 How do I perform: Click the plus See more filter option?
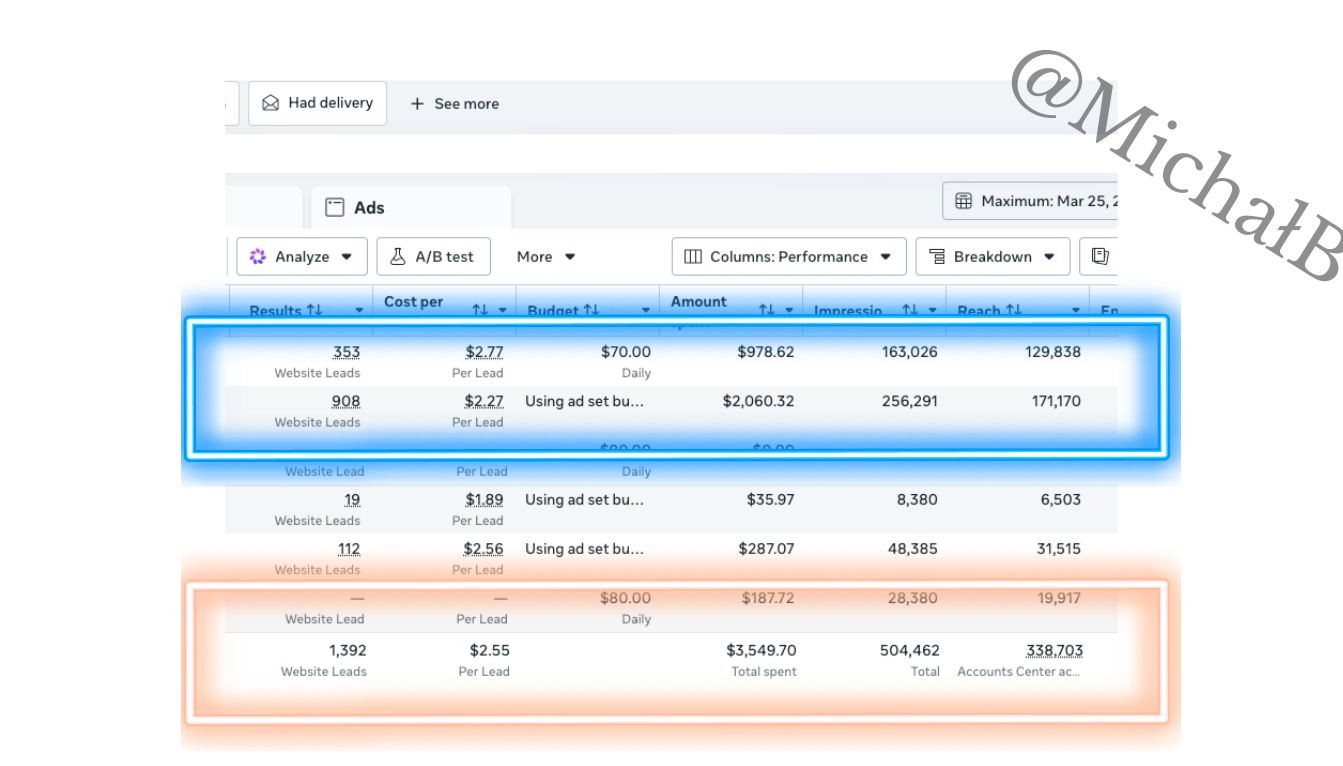pos(454,104)
